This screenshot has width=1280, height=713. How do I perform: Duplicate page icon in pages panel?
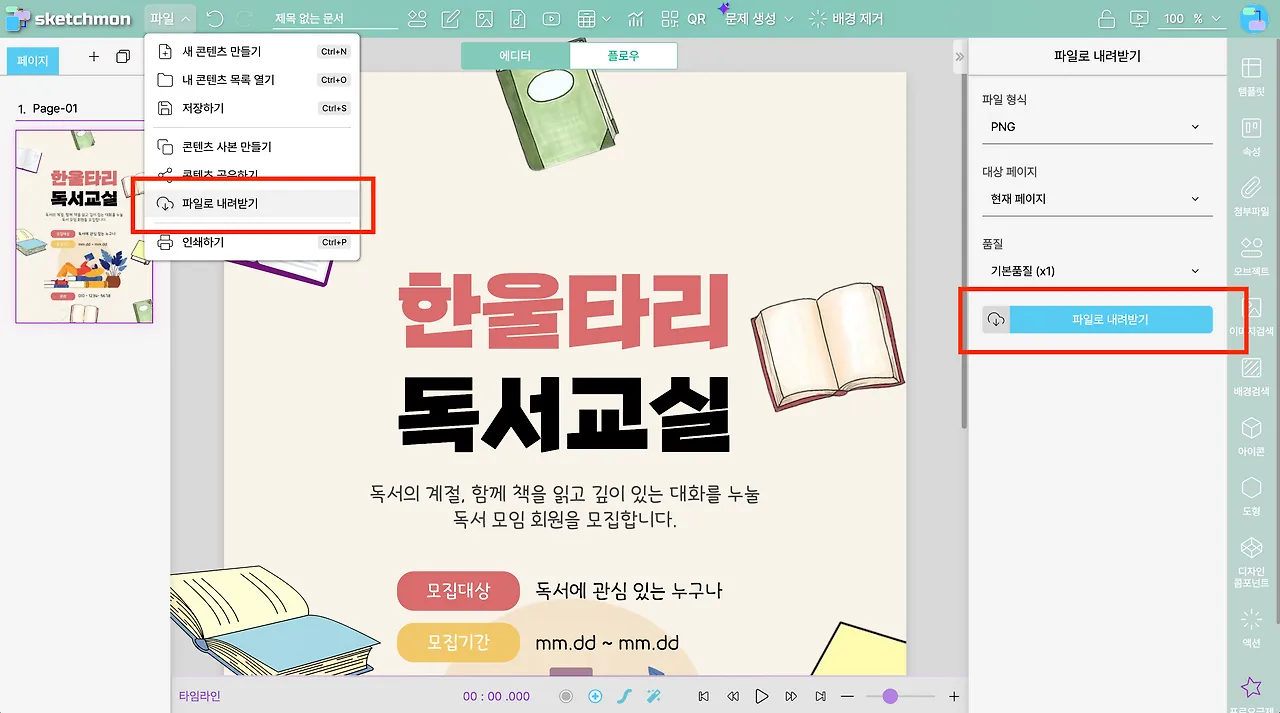pos(123,57)
